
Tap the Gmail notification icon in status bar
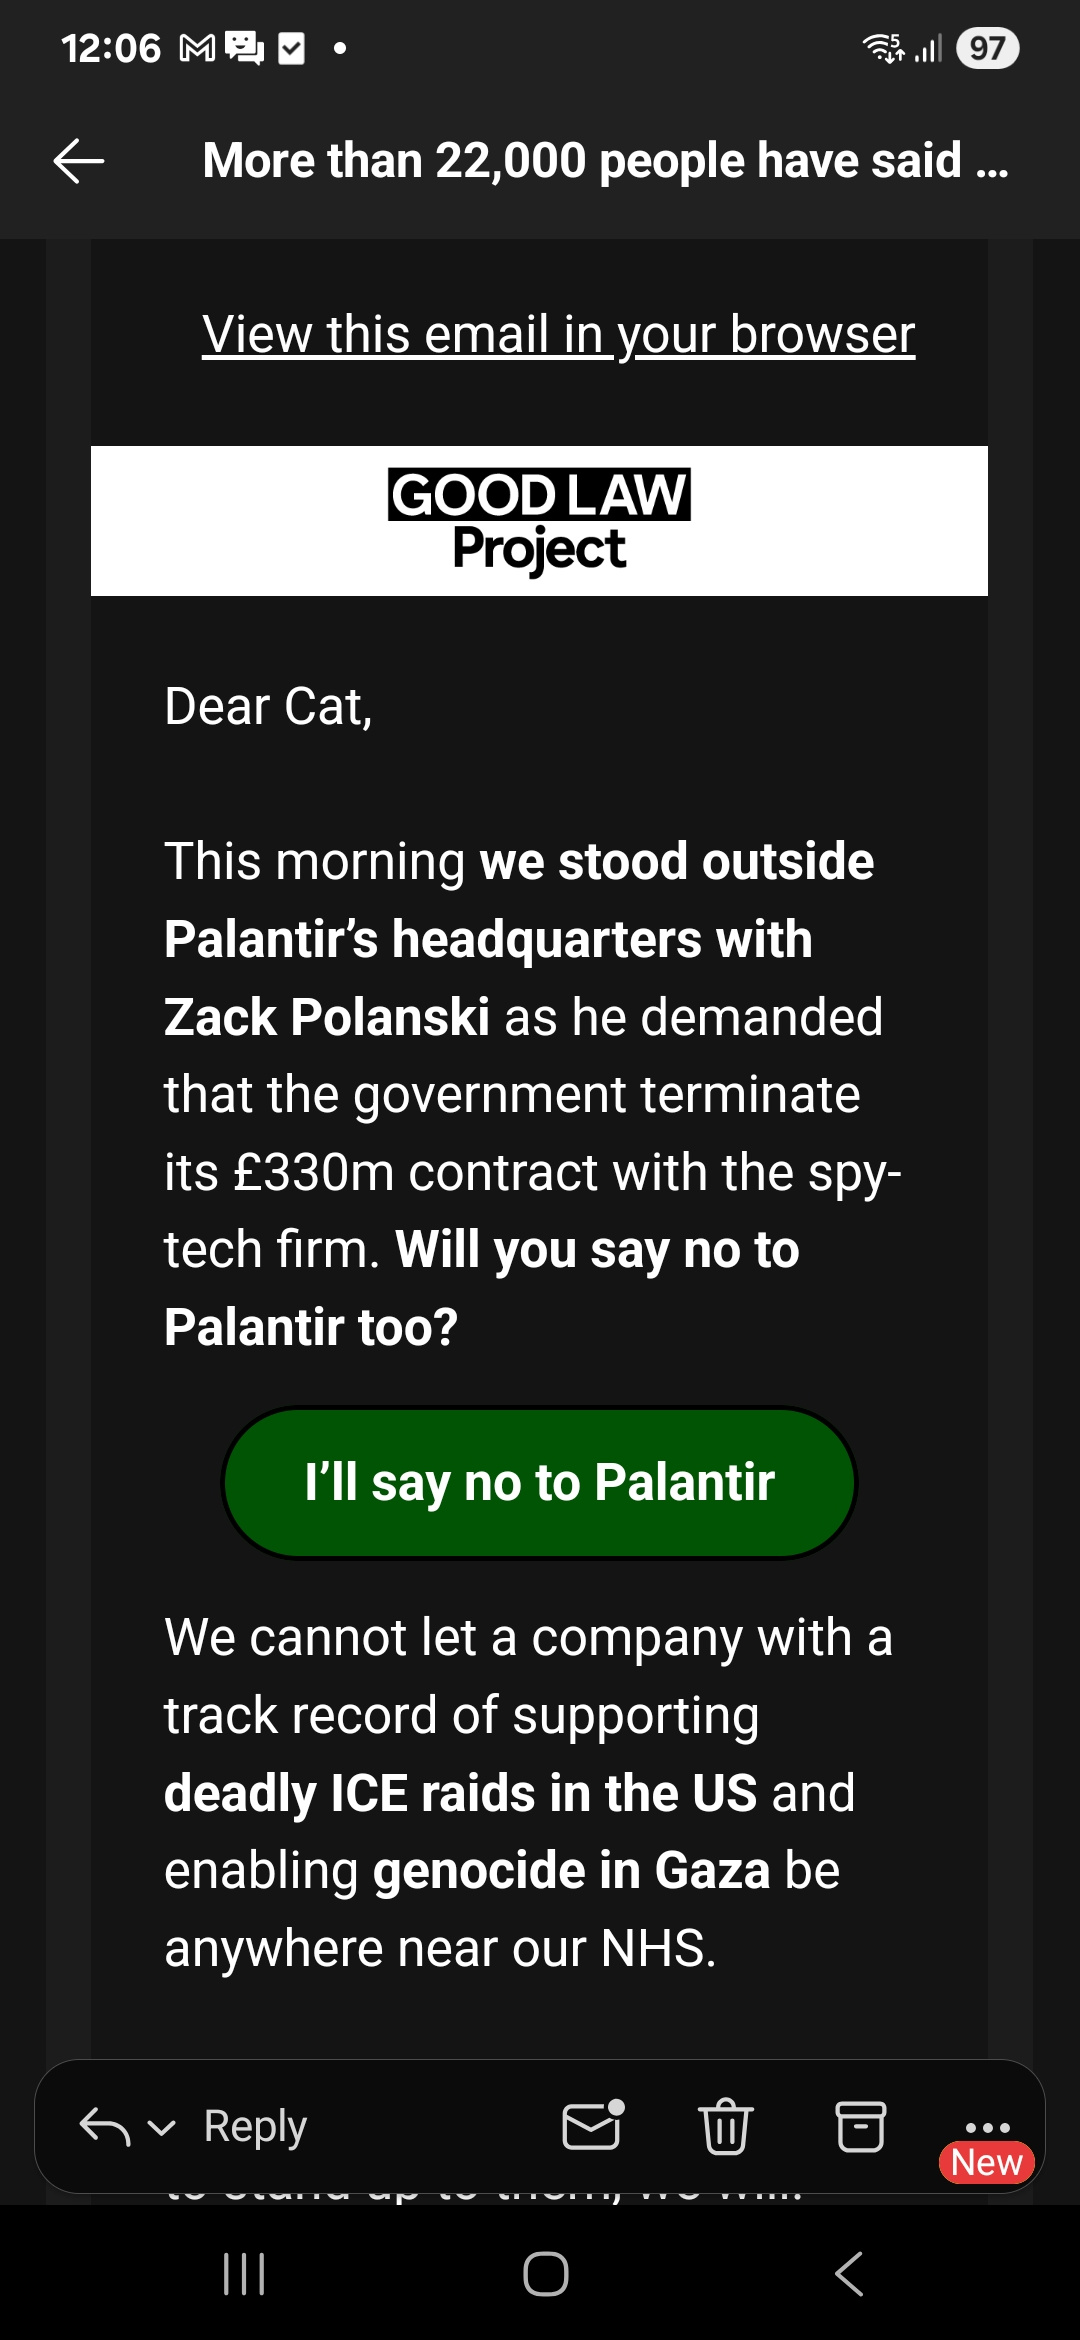[196, 48]
